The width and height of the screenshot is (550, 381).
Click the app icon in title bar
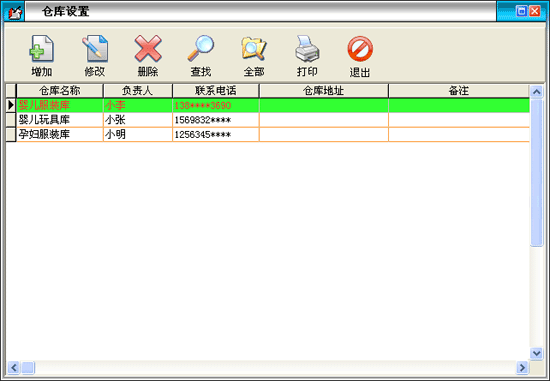pos(14,12)
